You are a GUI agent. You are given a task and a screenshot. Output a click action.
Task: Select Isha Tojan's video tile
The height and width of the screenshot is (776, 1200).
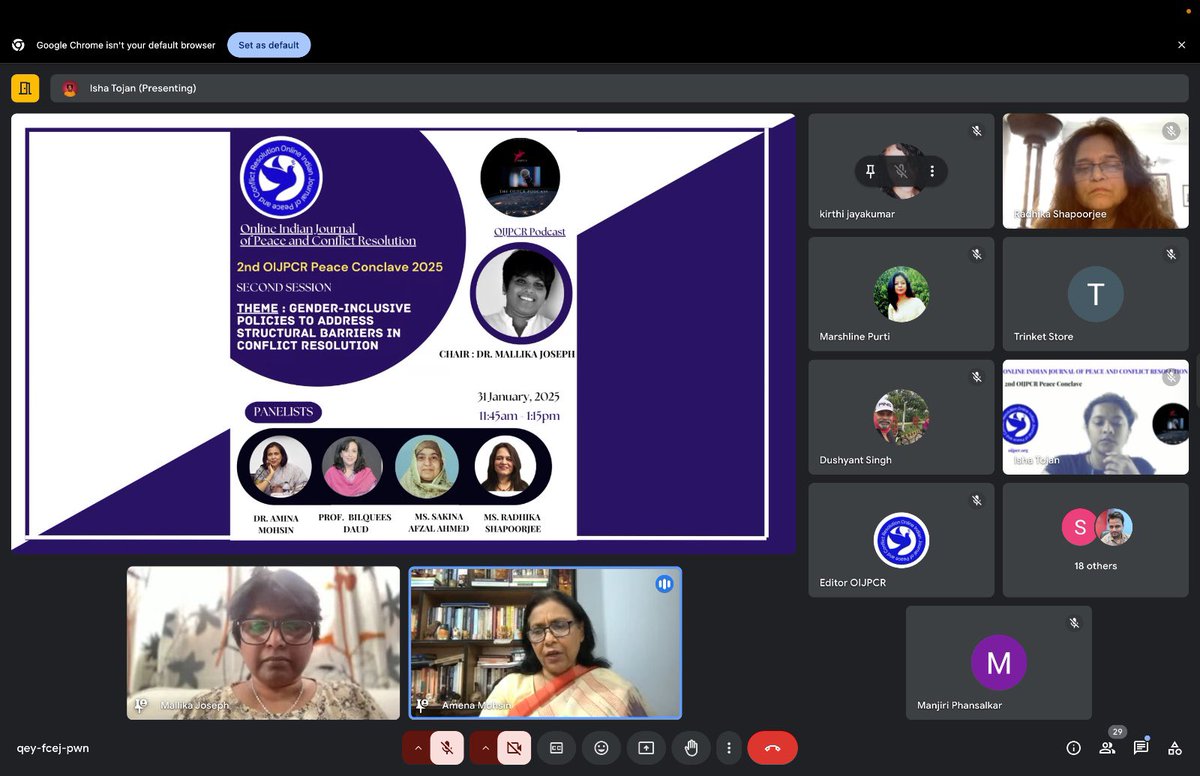pos(1096,417)
